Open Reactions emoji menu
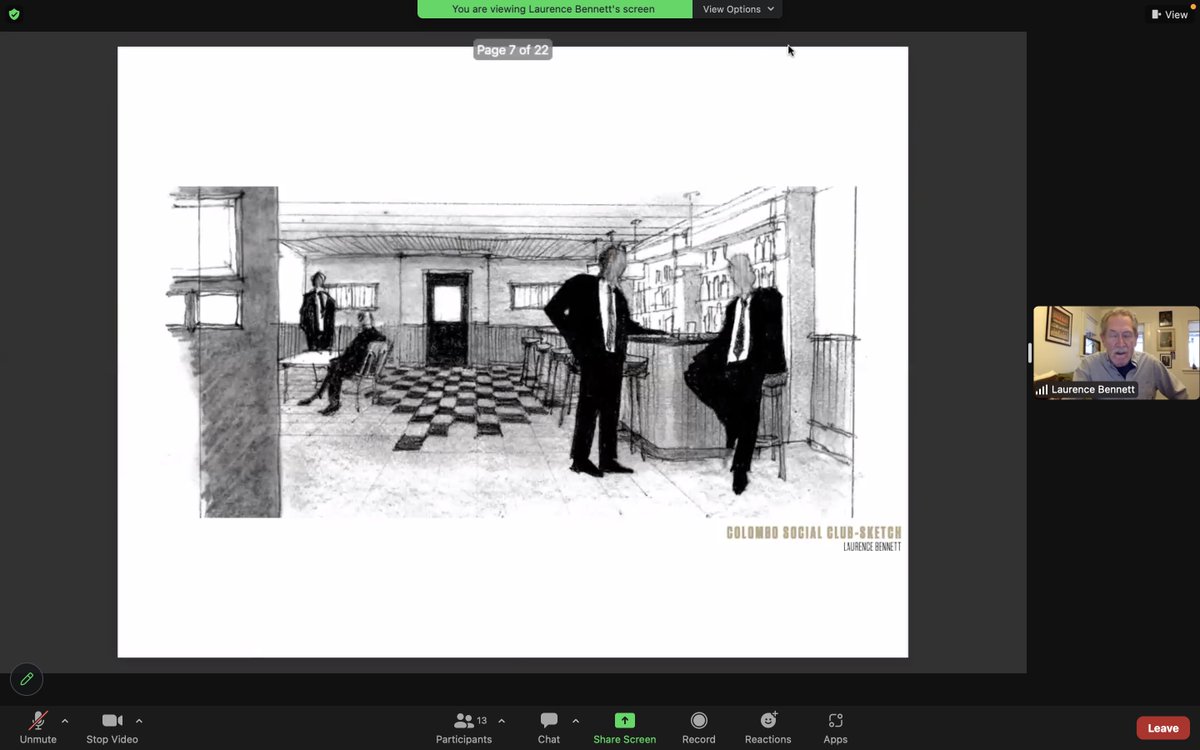The width and height of the screenshot is (1200, 750). point(768,727)
